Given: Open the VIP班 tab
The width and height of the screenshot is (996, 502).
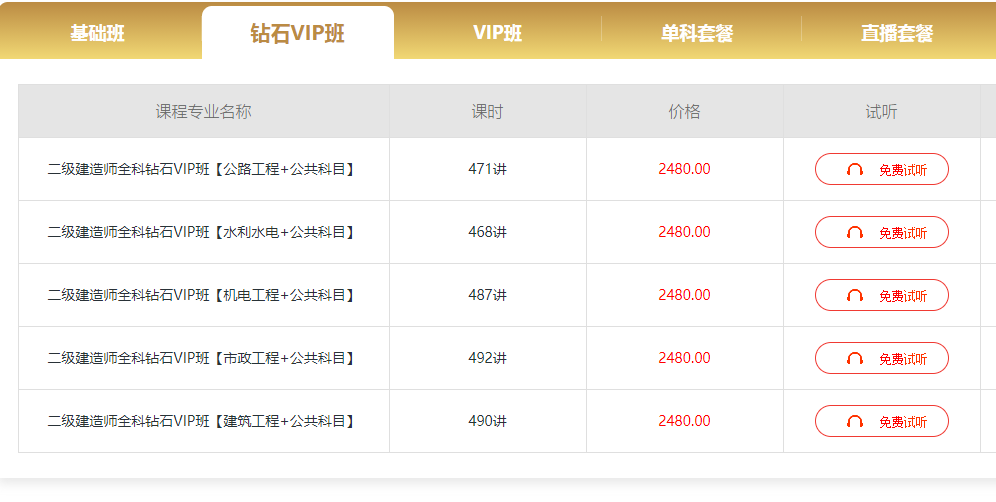Looking at the screenshot, I should (x=497, y=33).
